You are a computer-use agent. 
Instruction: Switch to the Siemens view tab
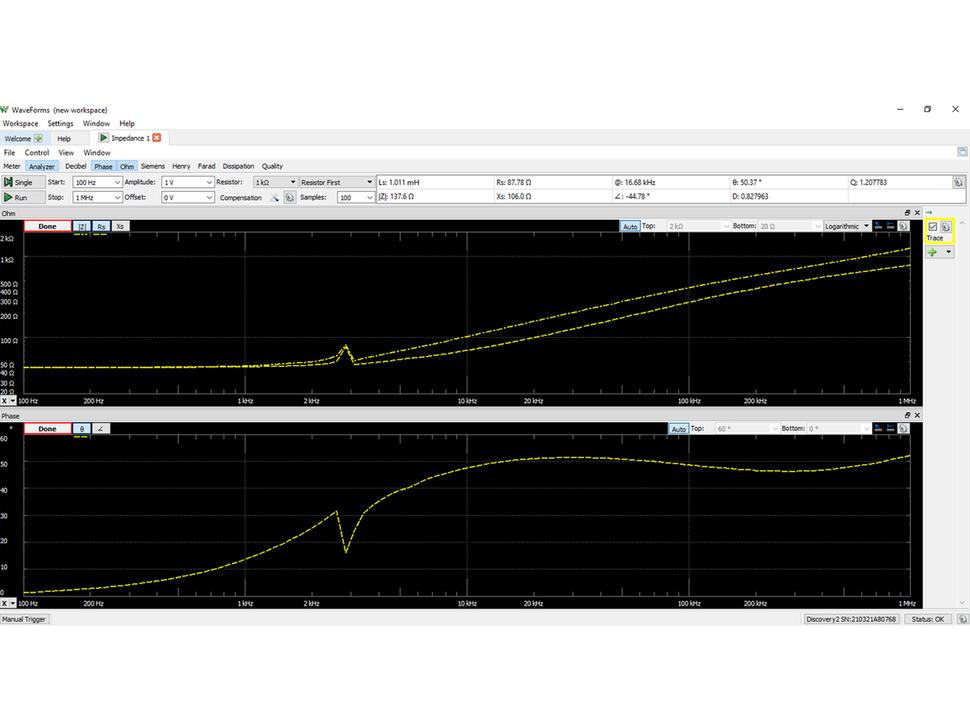tap(152, 166)
